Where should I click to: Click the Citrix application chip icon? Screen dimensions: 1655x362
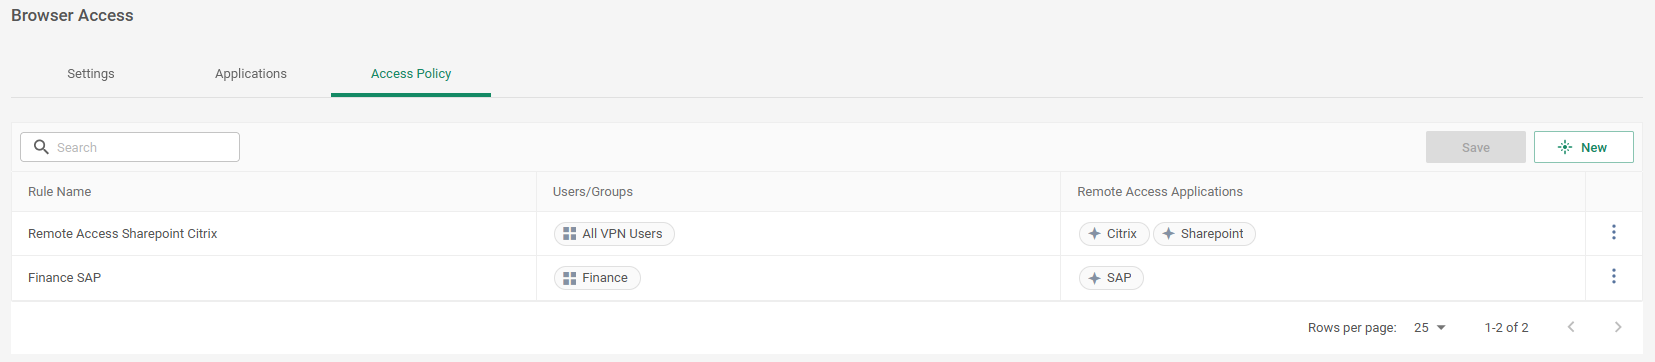point(1094,234)
